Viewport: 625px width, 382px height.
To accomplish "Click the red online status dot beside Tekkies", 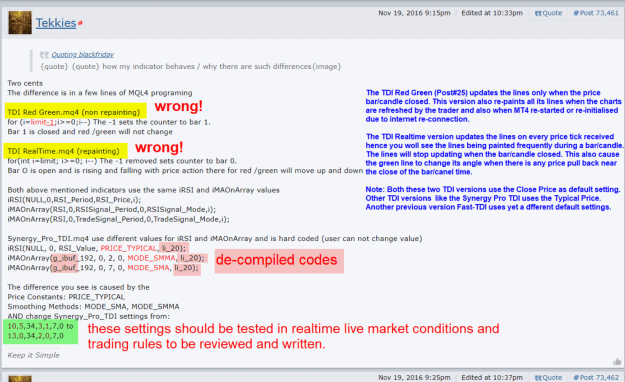I will click(x=80, y=23).
